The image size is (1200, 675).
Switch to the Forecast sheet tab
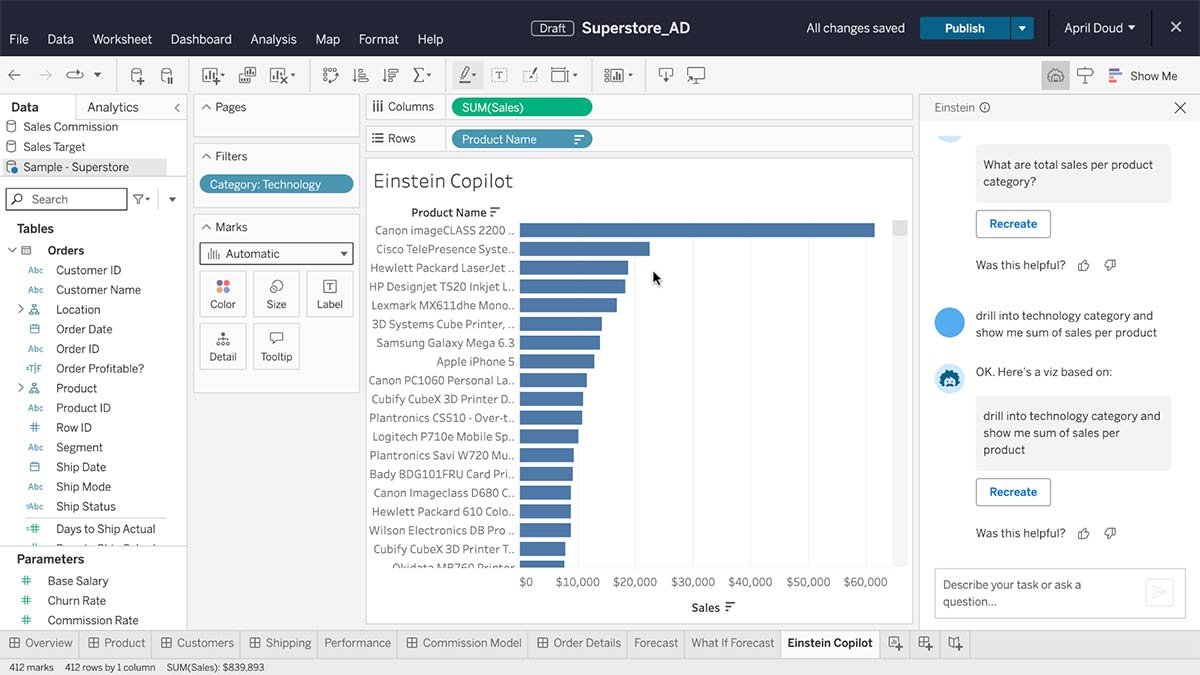tap(656, 643)
